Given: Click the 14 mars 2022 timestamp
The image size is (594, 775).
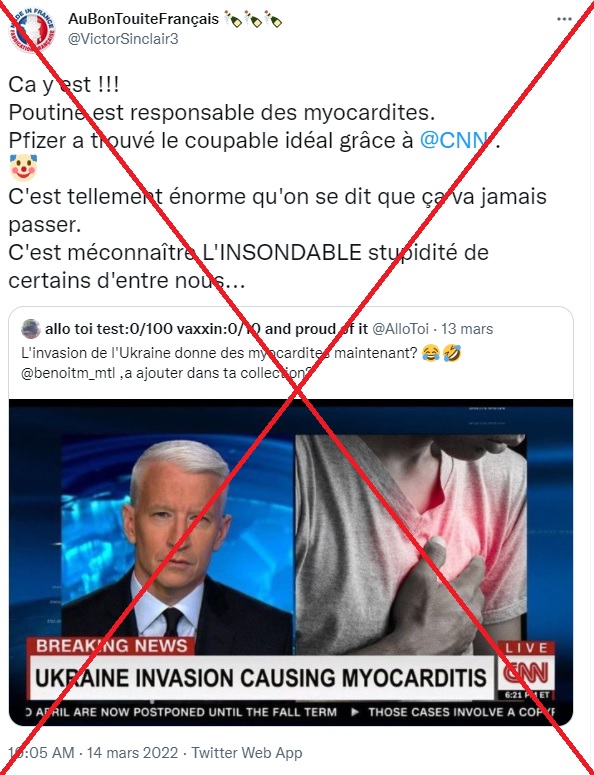Looking at the screenshot, I should (132, 753).
